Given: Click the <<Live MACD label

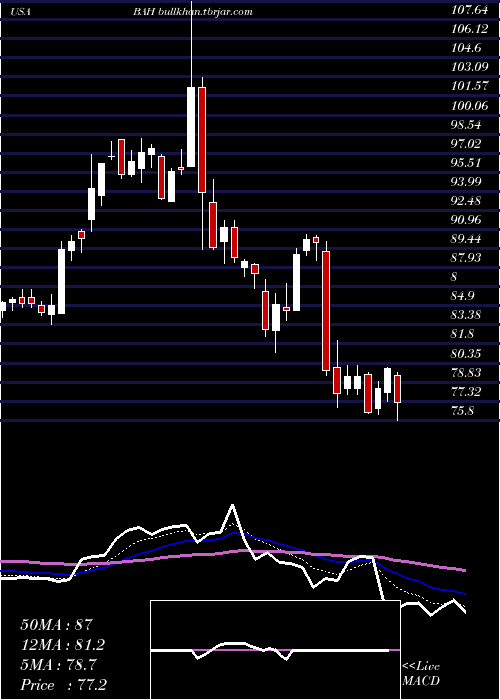Looking at the screenshot, I should coord(421,674).
